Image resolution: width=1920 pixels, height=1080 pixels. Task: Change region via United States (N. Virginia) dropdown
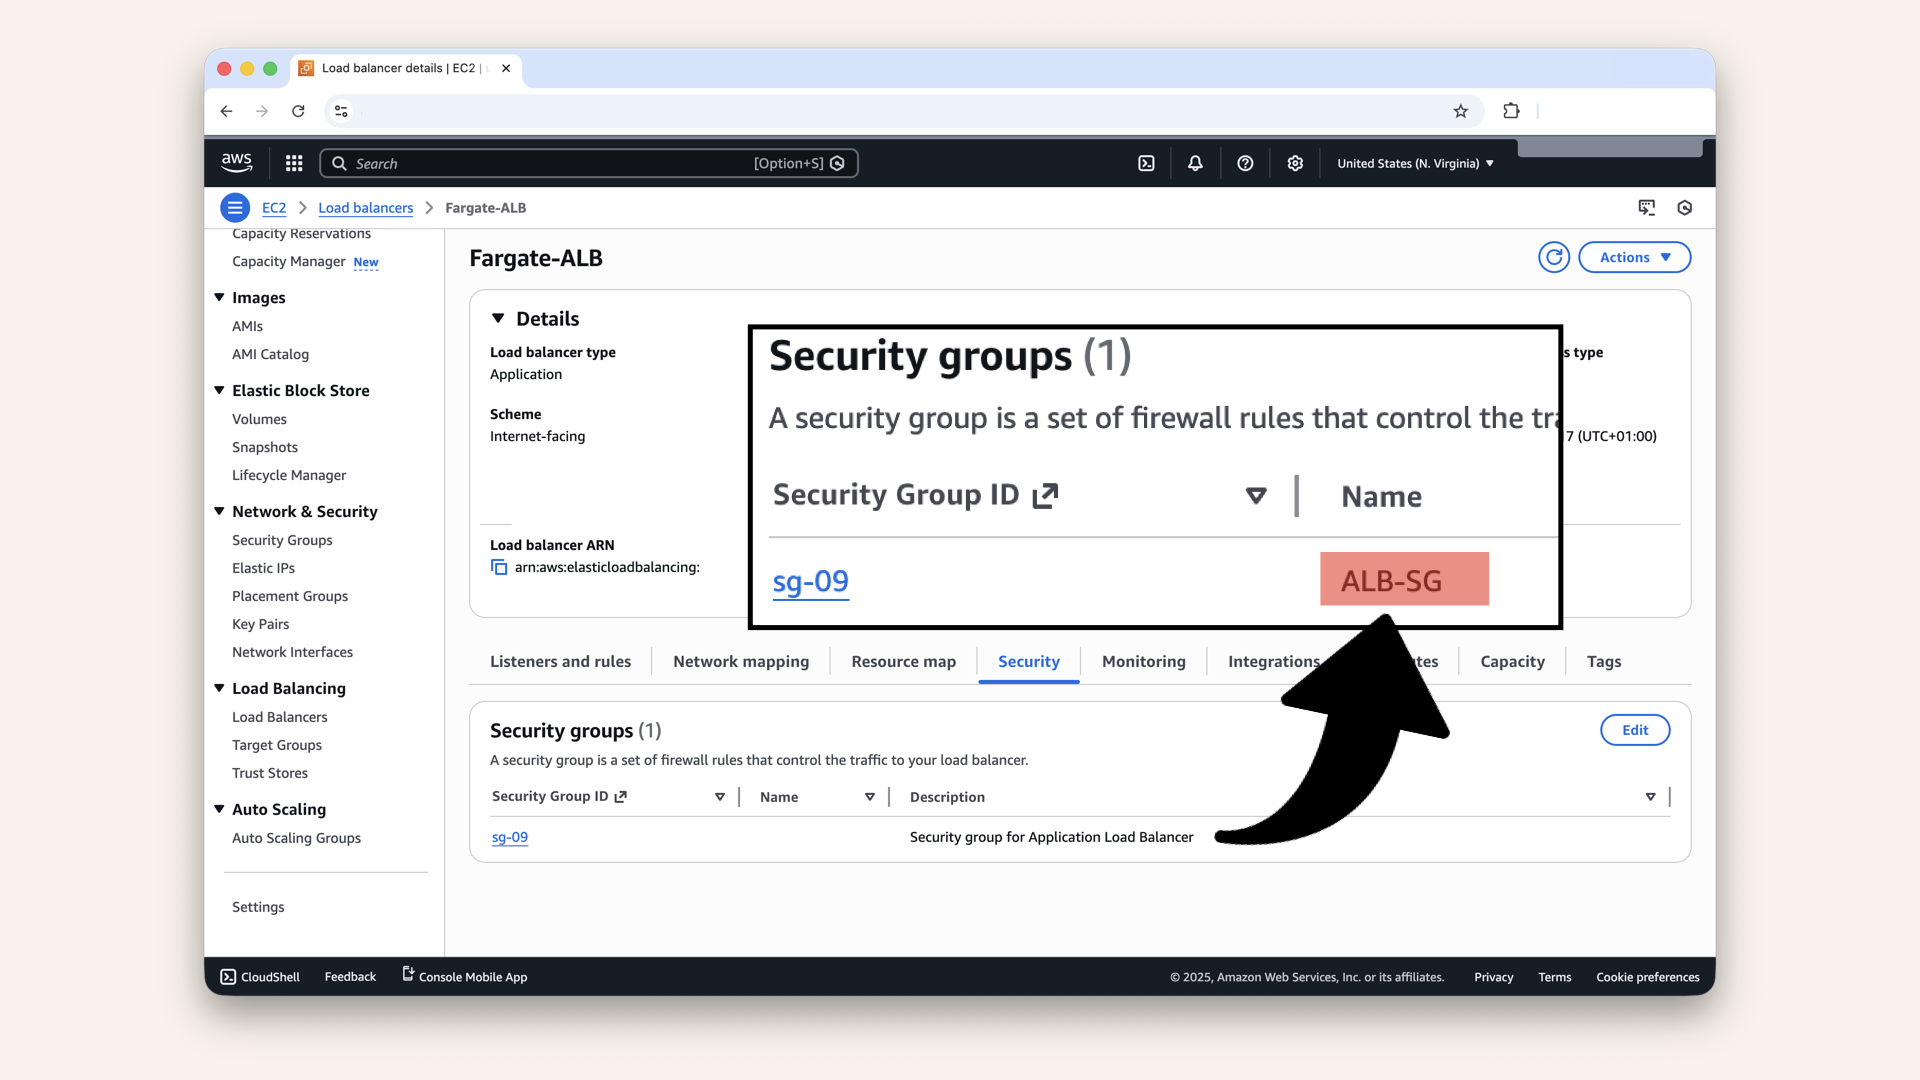point(1414,163)
